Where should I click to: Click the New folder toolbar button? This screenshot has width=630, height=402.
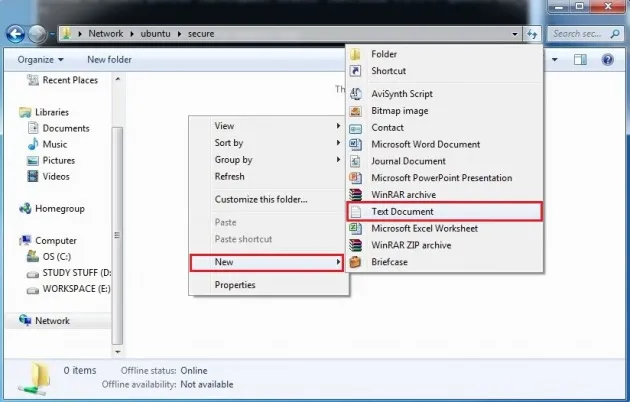(x=108, y=60)
